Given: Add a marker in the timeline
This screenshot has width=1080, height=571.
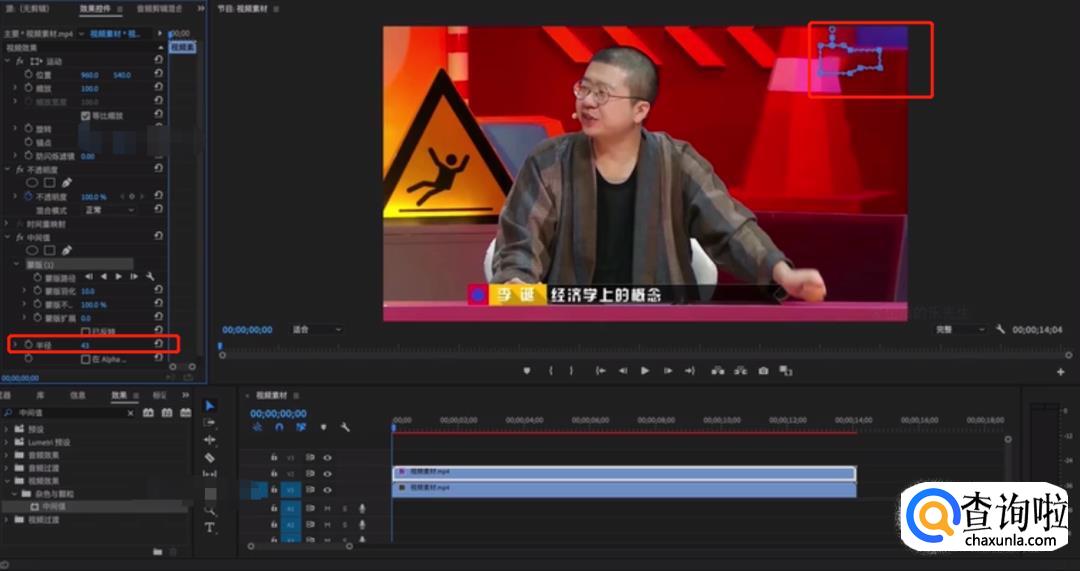Looking at the screenshot, I should point(323,427).
